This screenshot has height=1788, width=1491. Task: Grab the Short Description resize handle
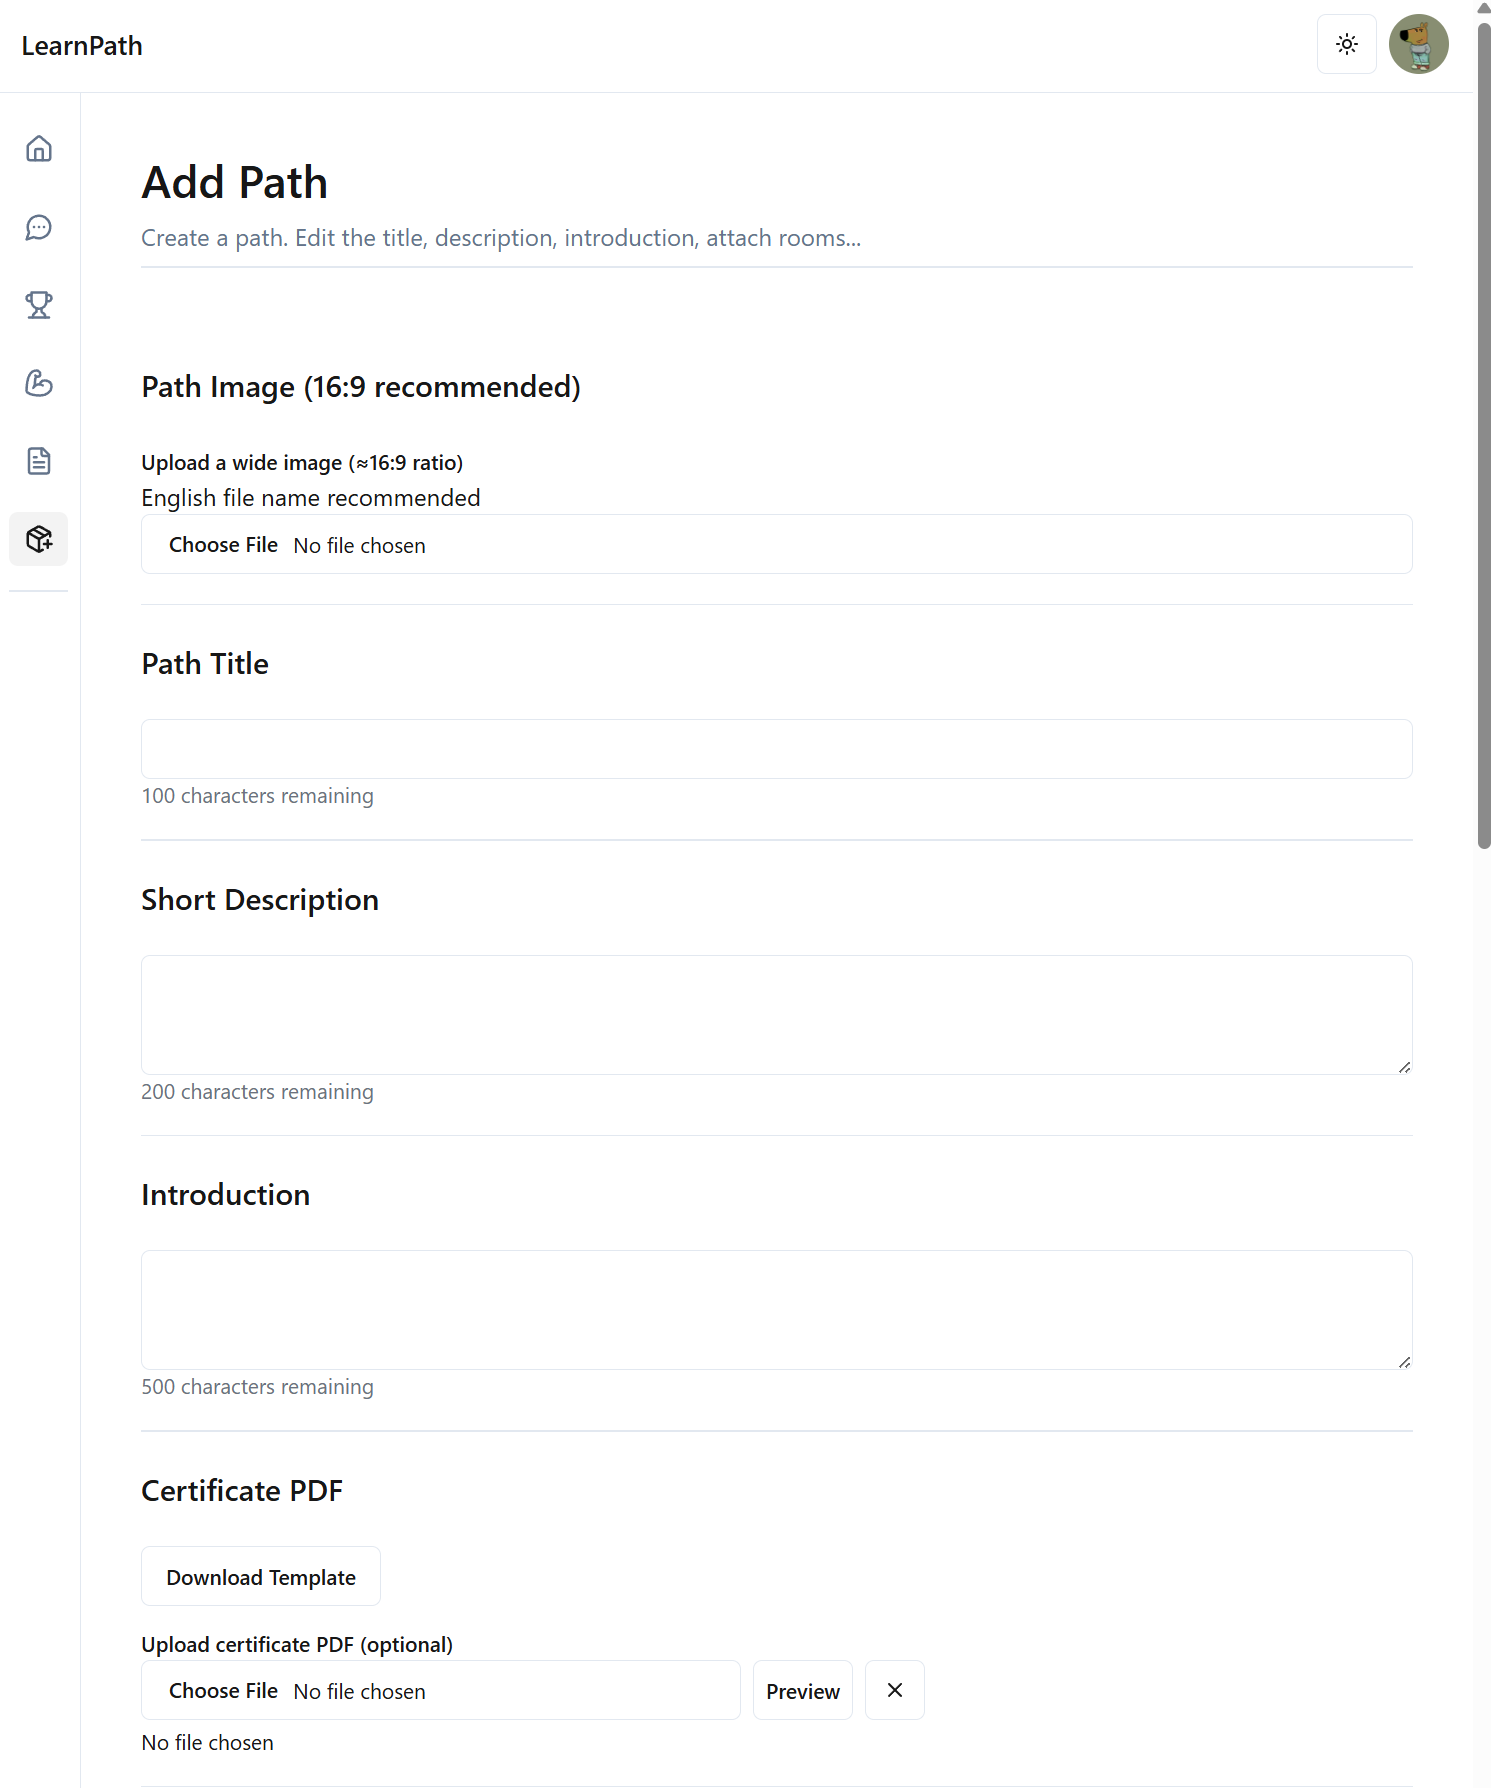[1404, 1067]
